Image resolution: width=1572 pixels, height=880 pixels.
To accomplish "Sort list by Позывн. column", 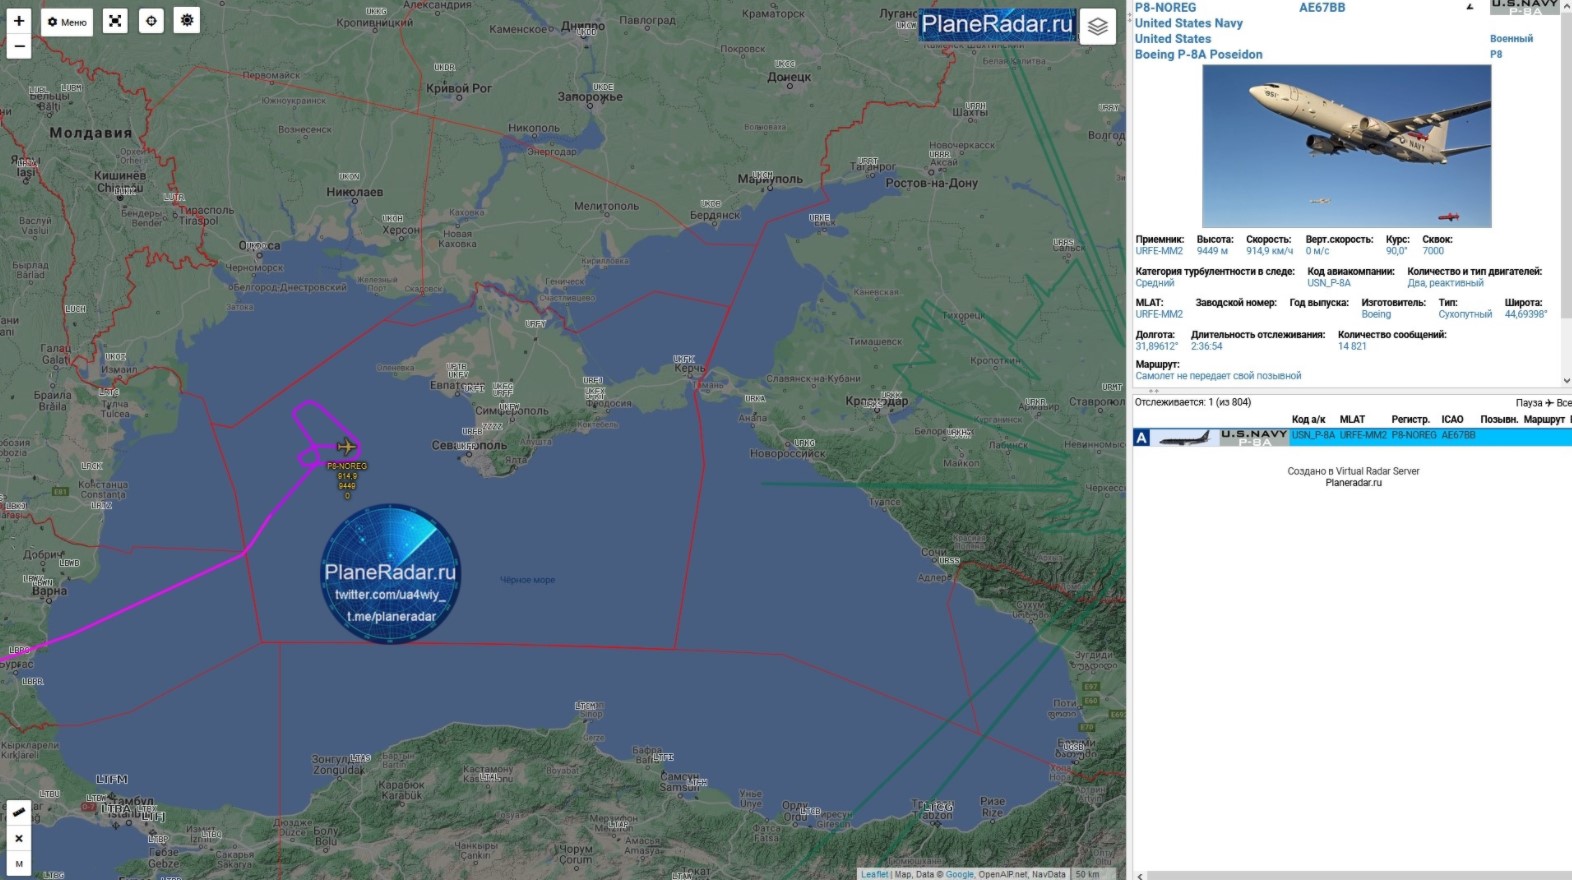I will click(x=1498, y=420).
